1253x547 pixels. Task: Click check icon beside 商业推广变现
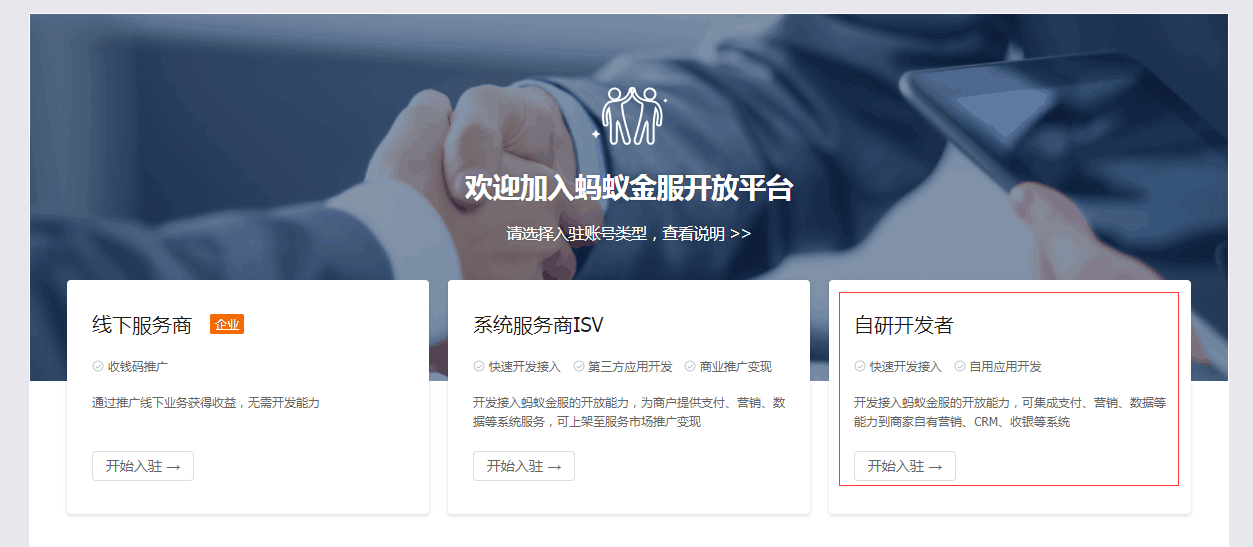click(x=690, y=366)
